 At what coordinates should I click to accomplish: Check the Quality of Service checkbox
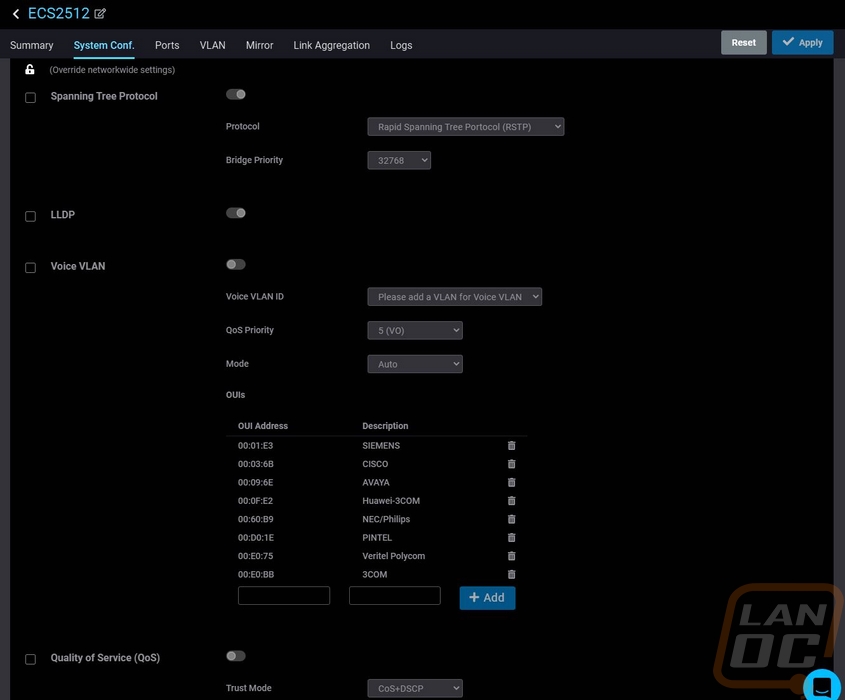[31, 660]
